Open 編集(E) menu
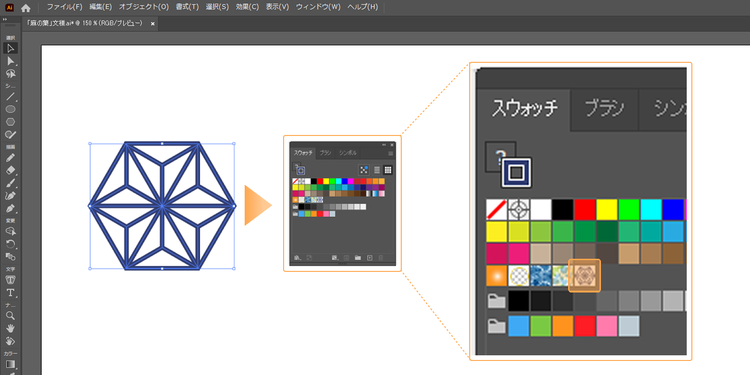The image size is (750, 375). coord(100,7)
